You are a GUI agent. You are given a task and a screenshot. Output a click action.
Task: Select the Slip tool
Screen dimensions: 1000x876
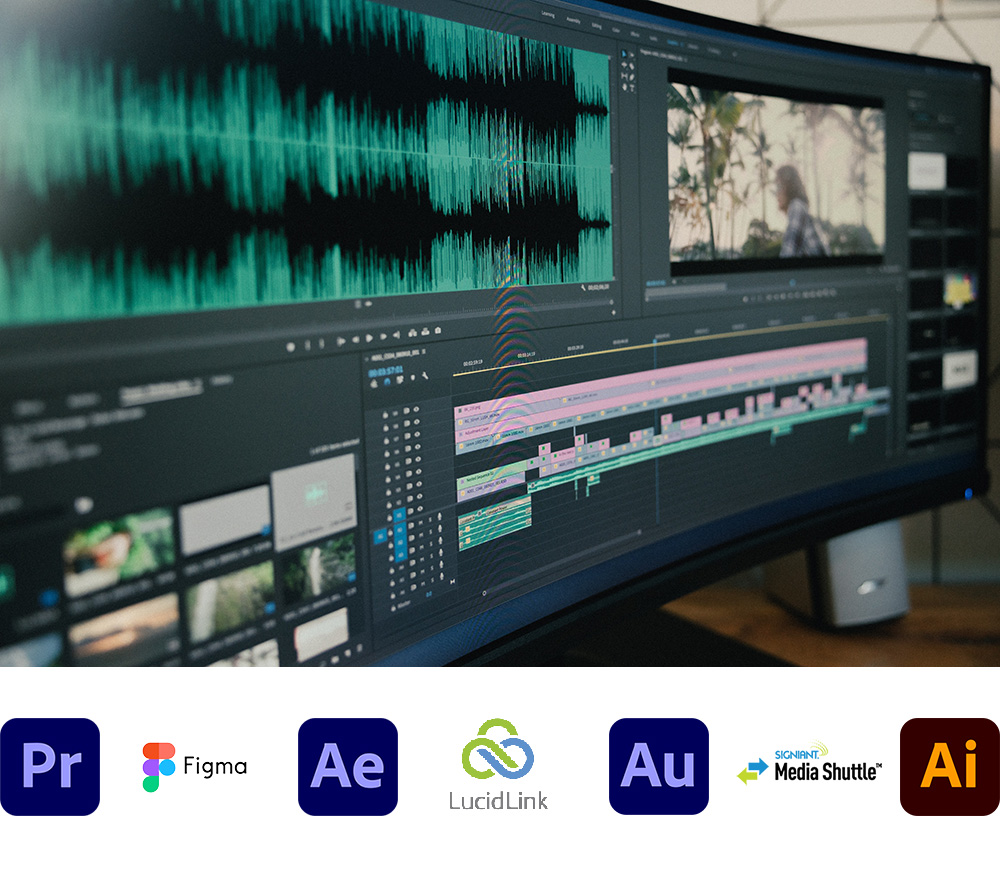coord(624,76)
